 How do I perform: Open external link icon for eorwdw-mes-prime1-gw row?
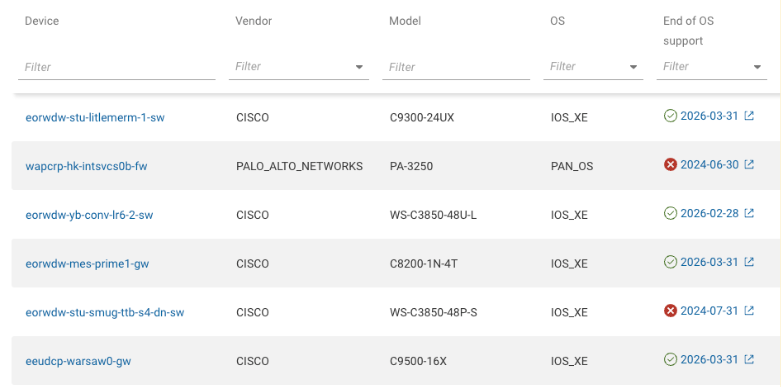click(x=749, y=262)
